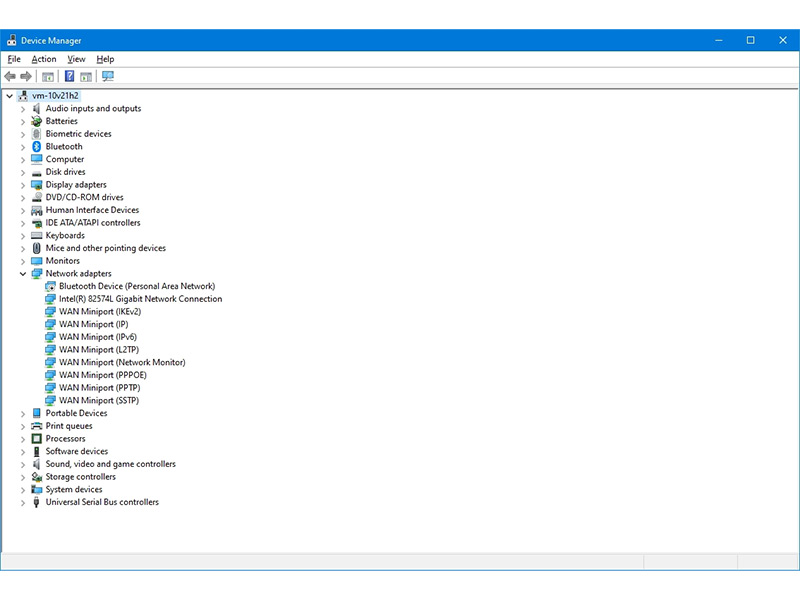Select the IDE ATA/ATAPI controllers label
This screenshot has width=800, height=600.
(93, 223)
